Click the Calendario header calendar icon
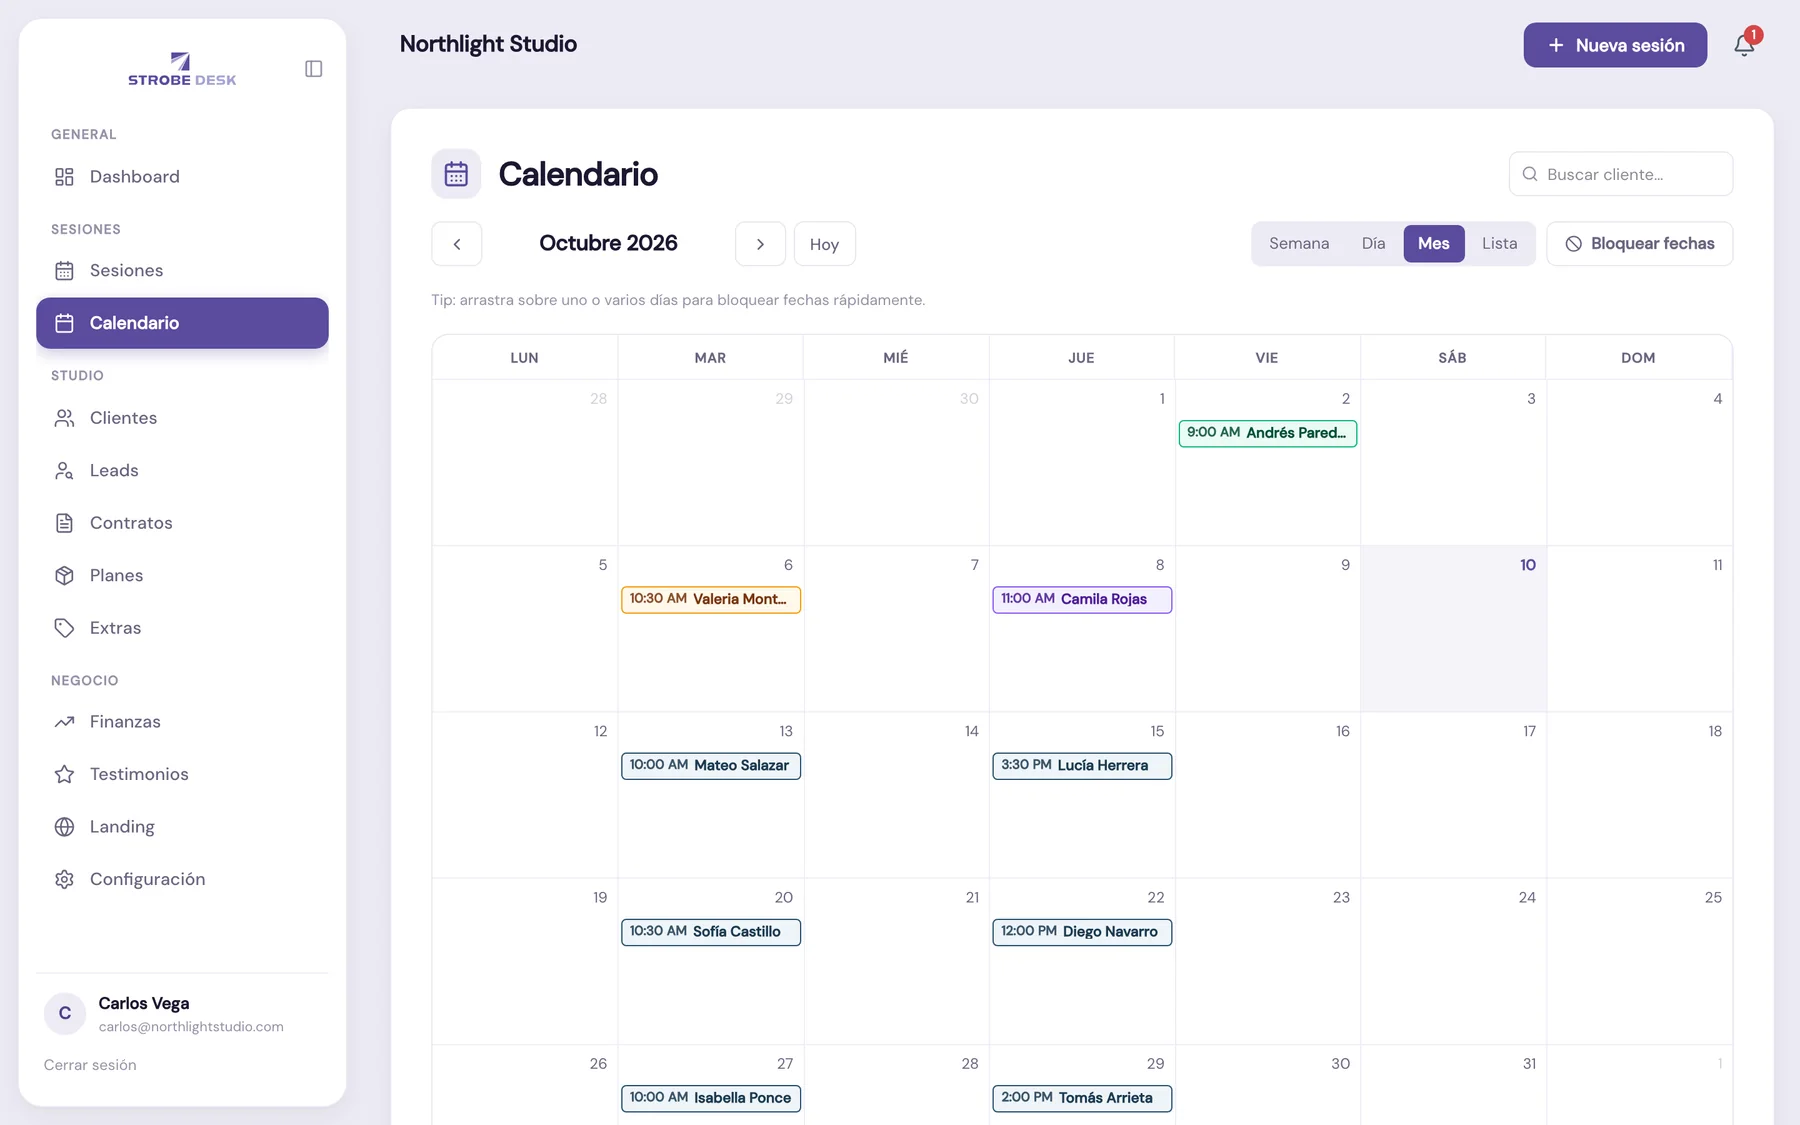The width and height of the screenshot is (1800, 1125). click(x=456, y=174)
